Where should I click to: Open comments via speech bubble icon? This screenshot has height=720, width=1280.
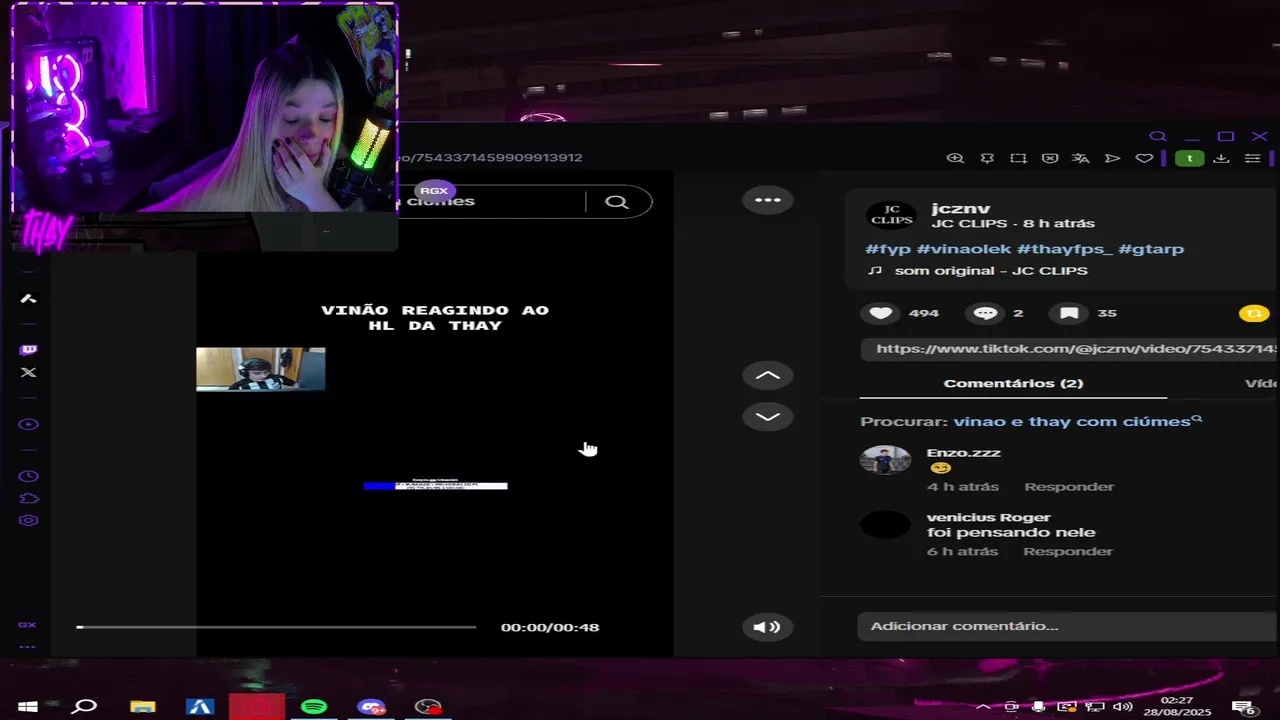(x=986, y=313)
